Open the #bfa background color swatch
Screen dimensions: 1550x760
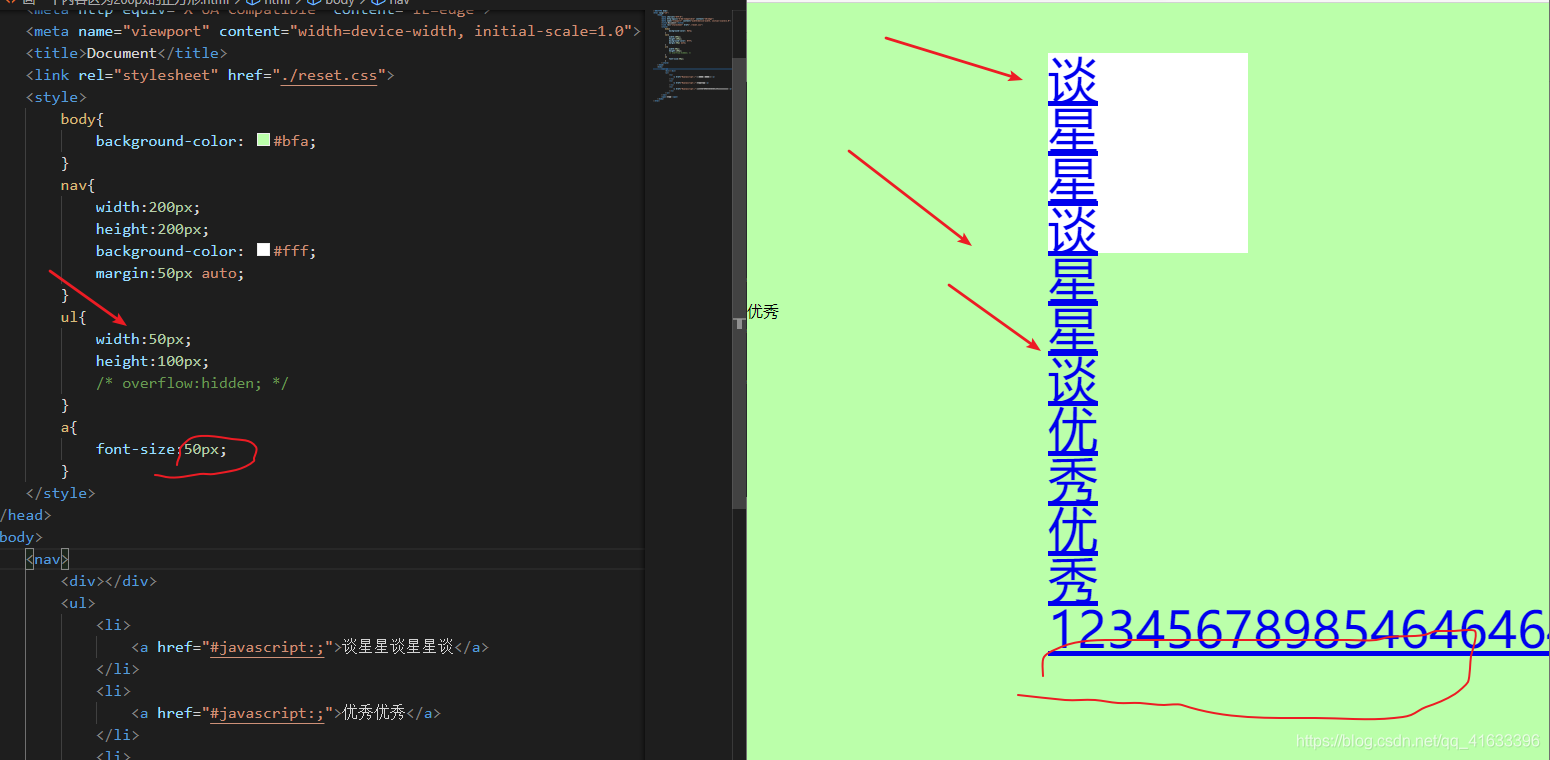(264, 140)
